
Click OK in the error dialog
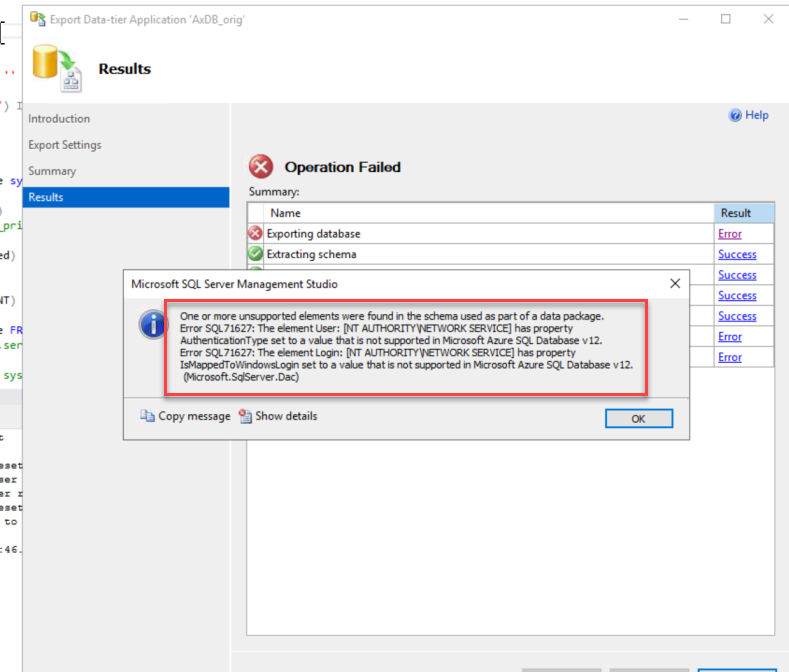tap(639, 418)
